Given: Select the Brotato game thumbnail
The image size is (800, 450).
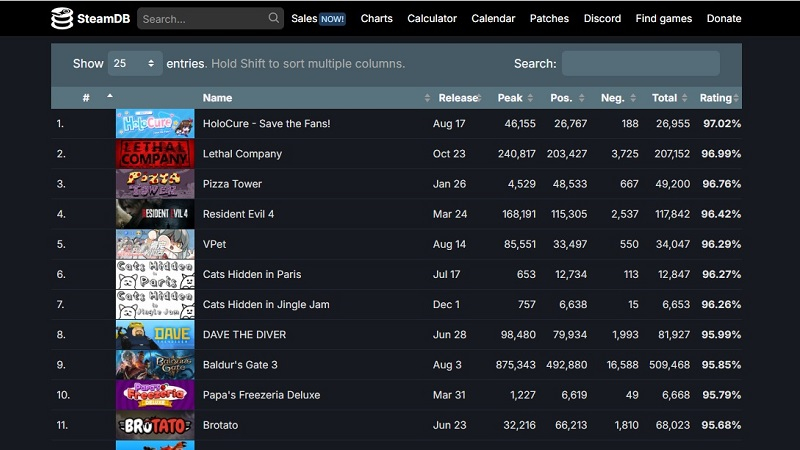Looking at the screenshot, I should 155,425.
